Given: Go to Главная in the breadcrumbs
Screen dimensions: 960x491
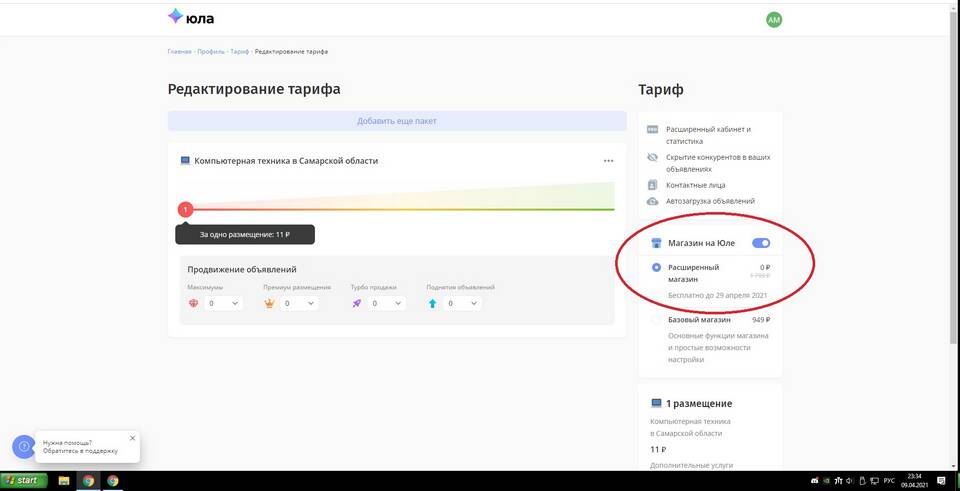Looking at the screenshot, I should [x=179, y=51].
